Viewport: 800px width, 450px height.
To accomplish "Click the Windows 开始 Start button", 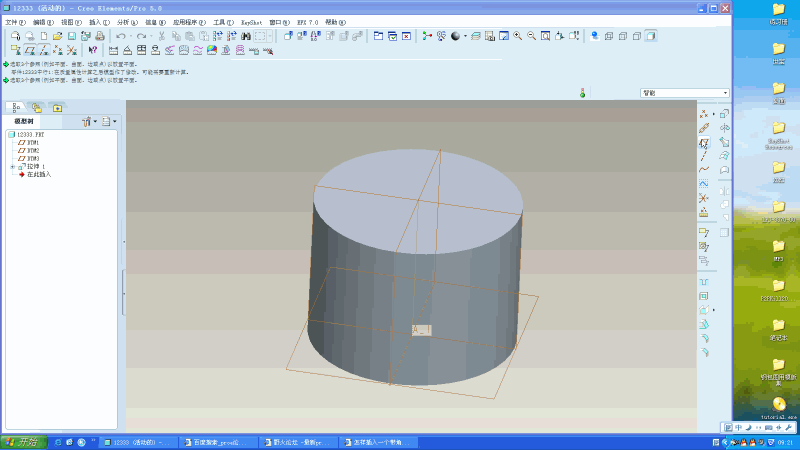I will point(24,442).
